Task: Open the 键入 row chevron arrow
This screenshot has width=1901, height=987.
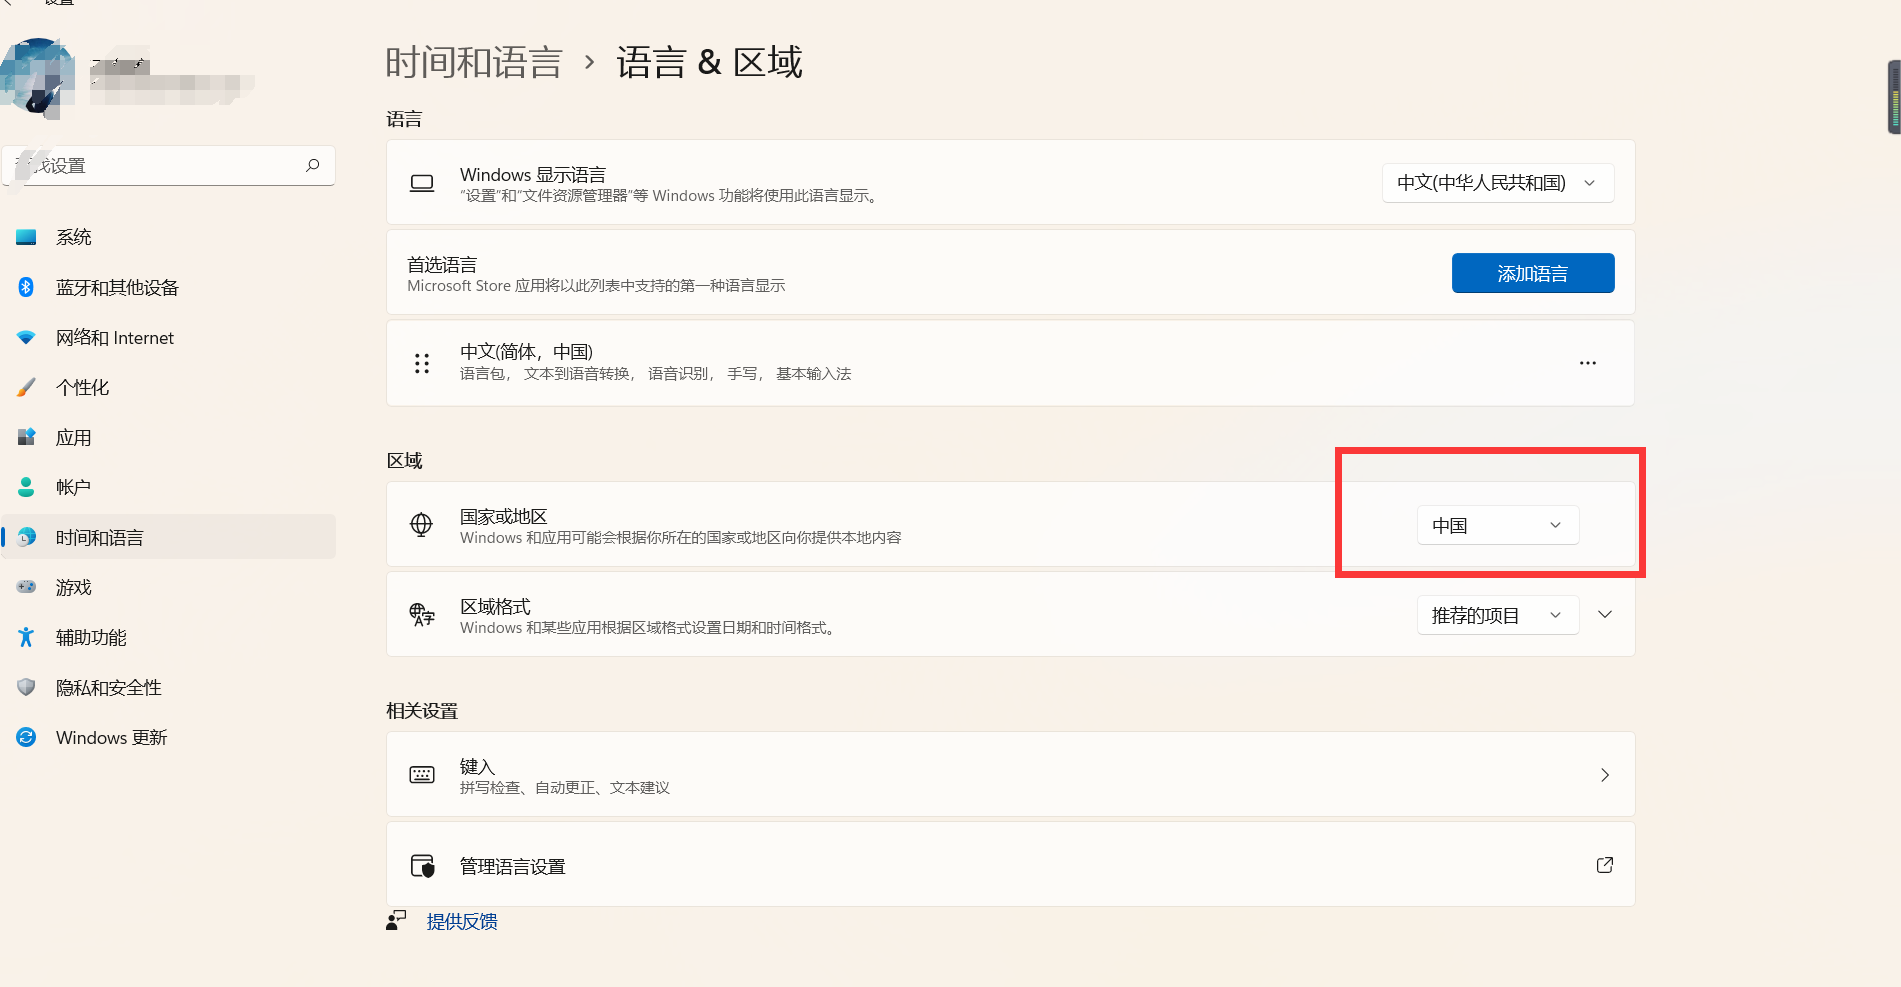Action: click(x=1605, y=775)
